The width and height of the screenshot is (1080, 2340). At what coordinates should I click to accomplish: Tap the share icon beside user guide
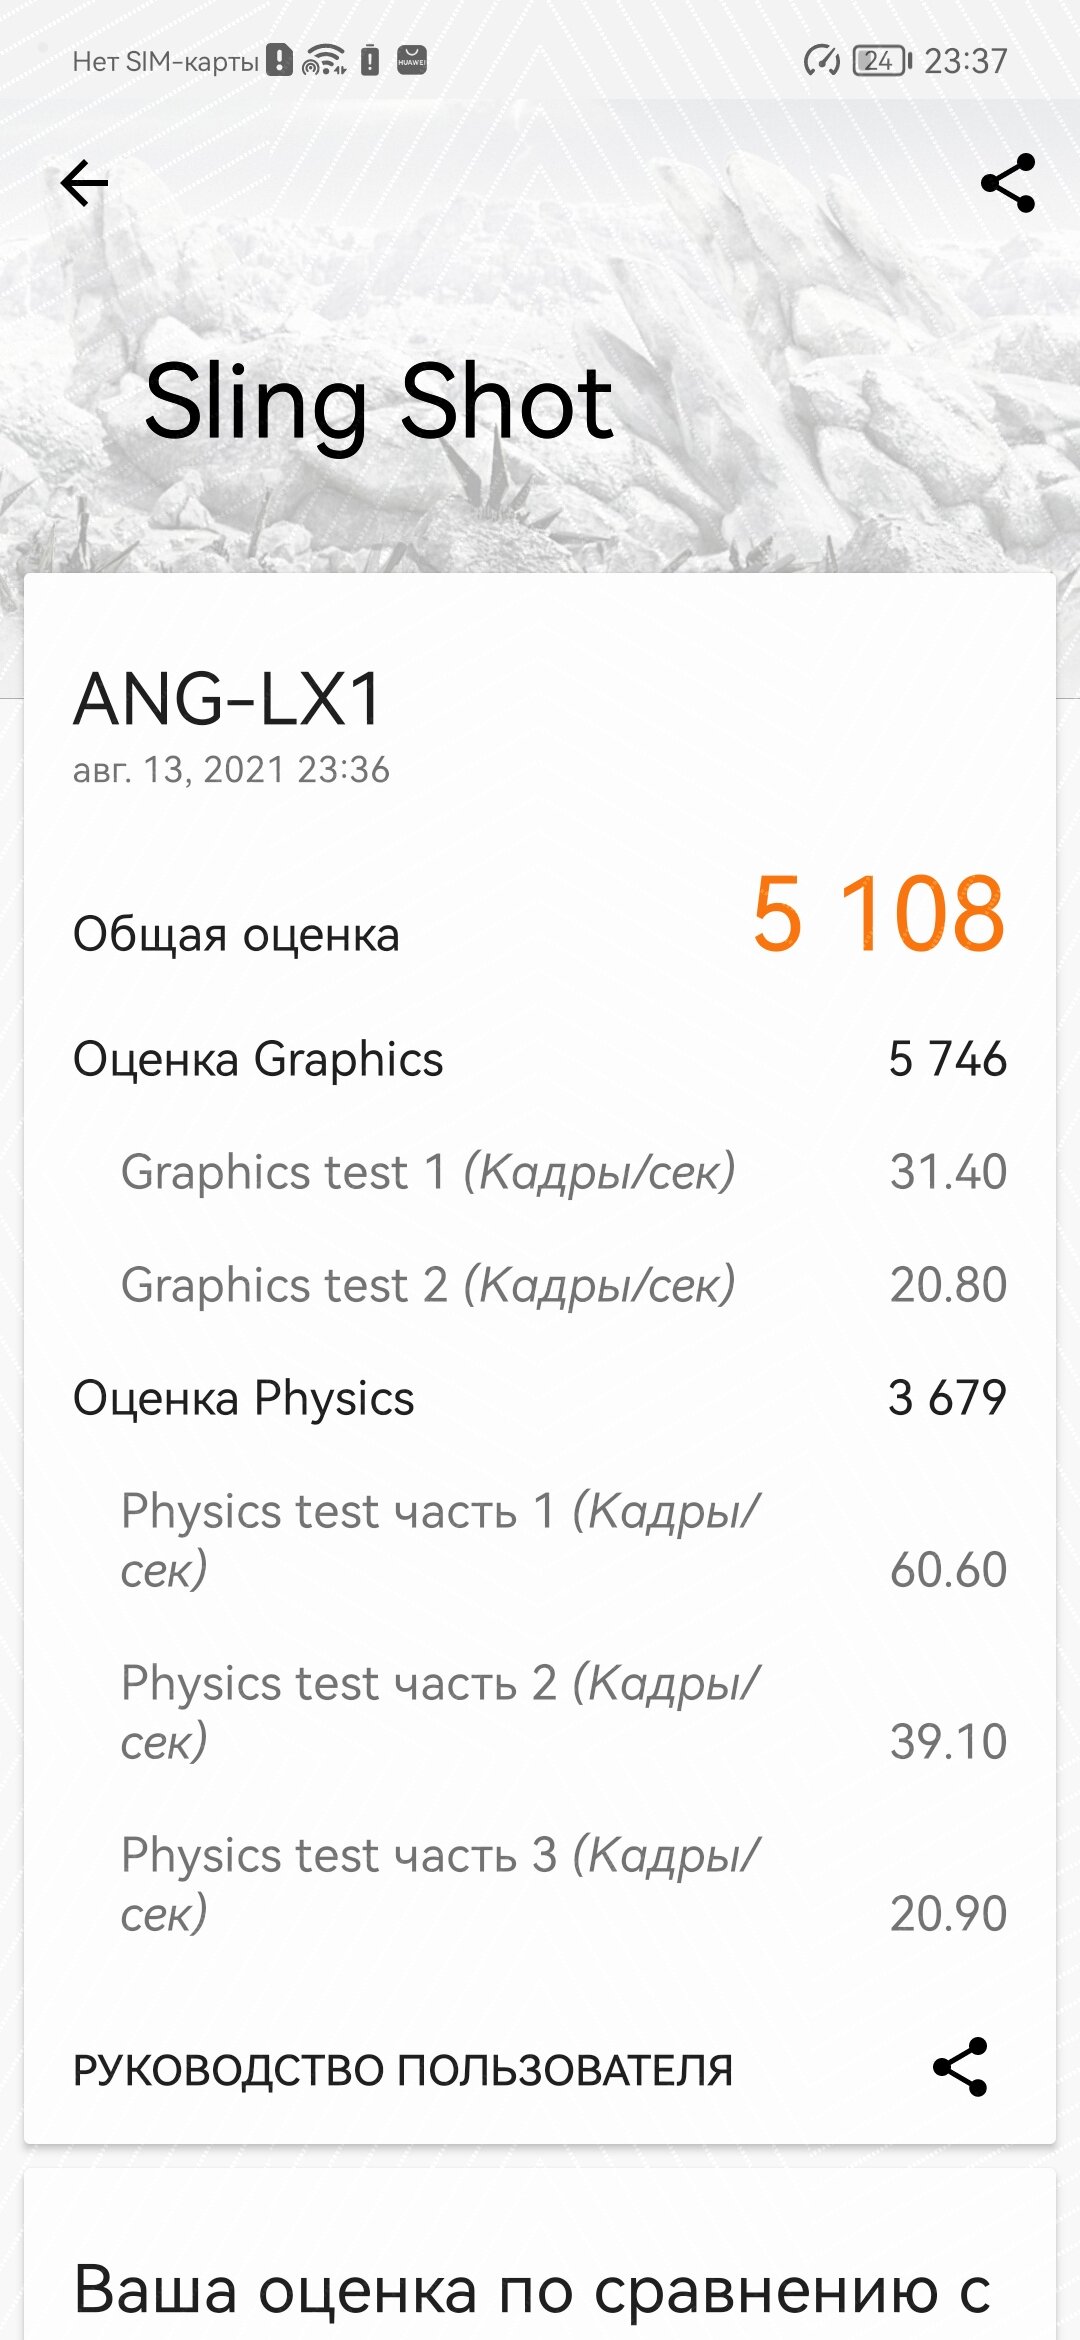[x=960, y=2067]
